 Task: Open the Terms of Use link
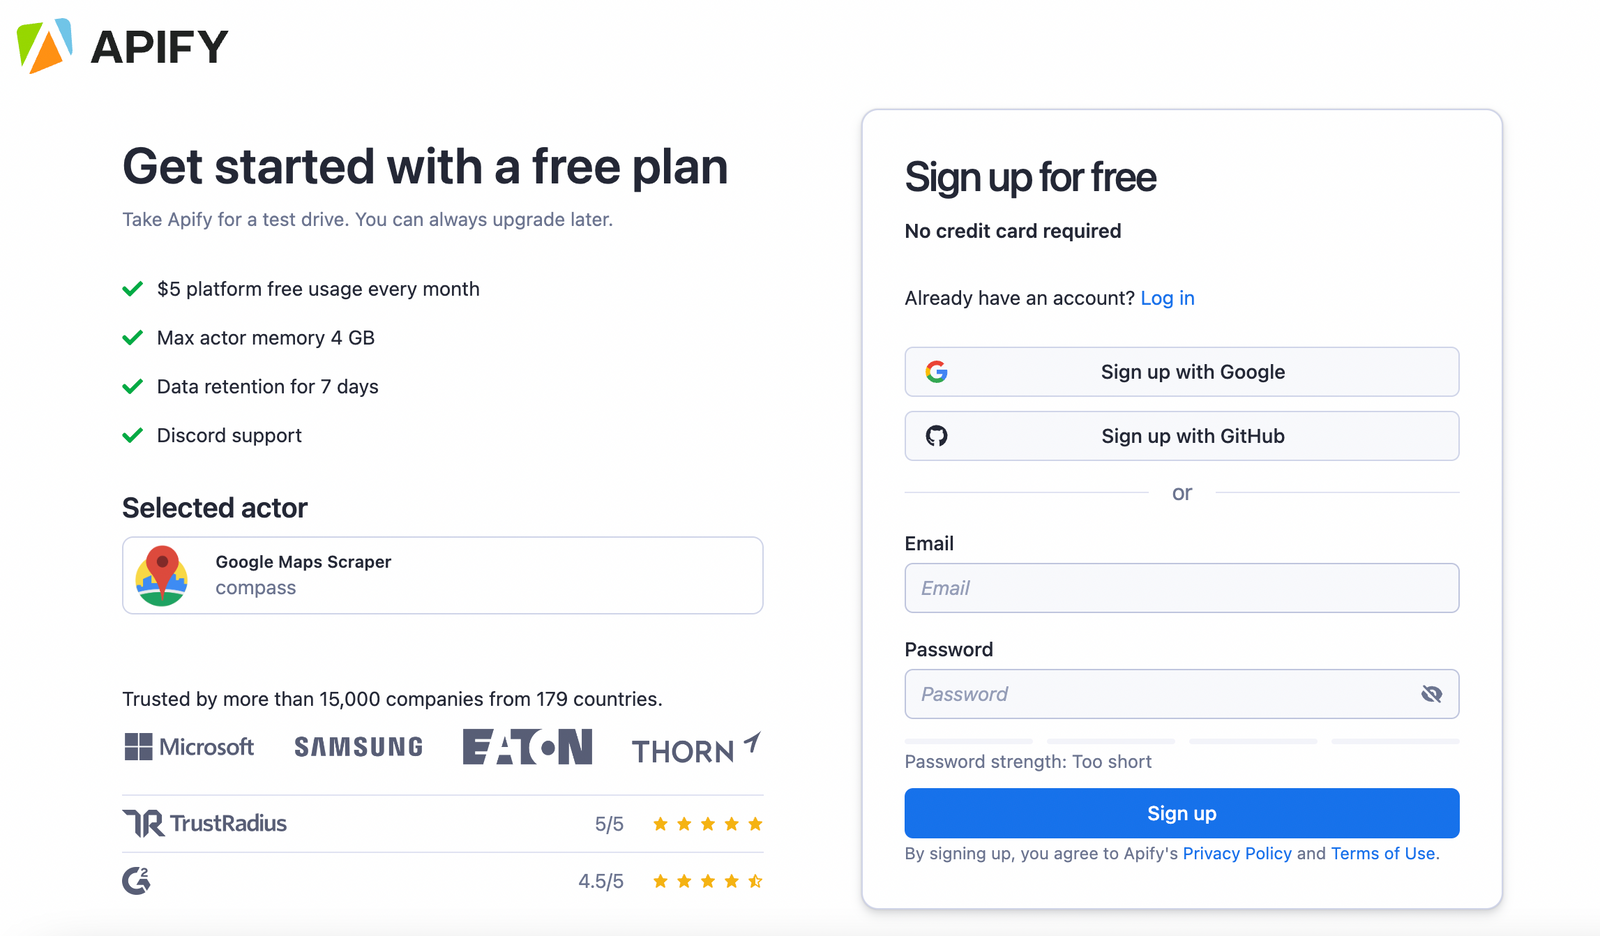pos(1383,853)
